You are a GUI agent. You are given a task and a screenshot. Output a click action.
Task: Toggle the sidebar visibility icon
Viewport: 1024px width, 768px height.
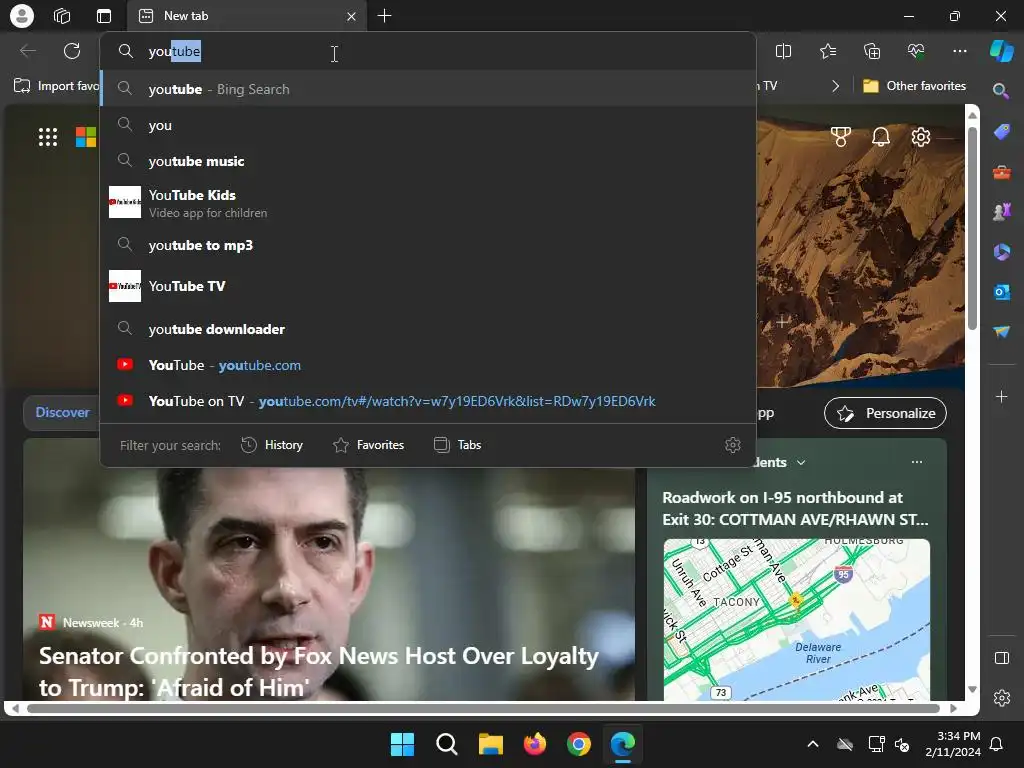coord(1002,658)
